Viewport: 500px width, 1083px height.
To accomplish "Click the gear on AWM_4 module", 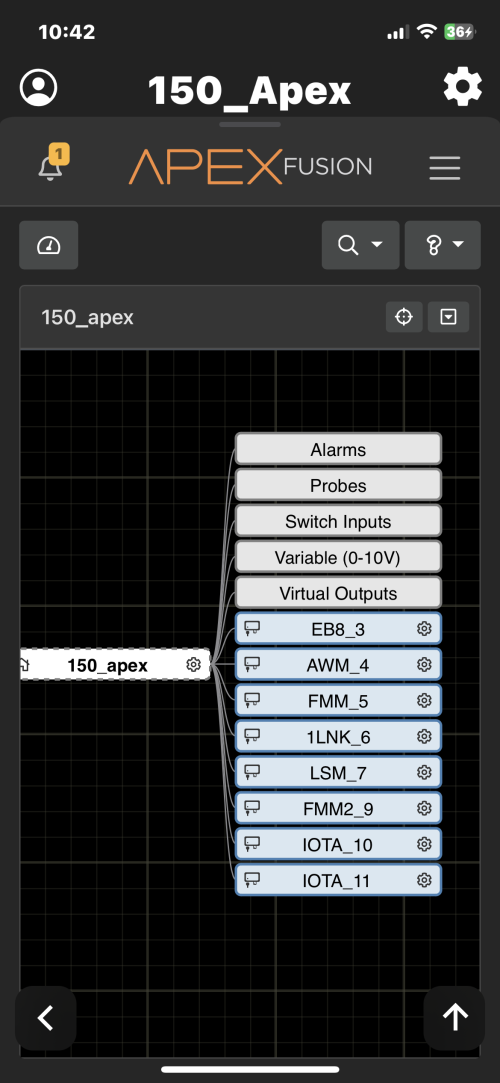I will (x=424, y=664).
